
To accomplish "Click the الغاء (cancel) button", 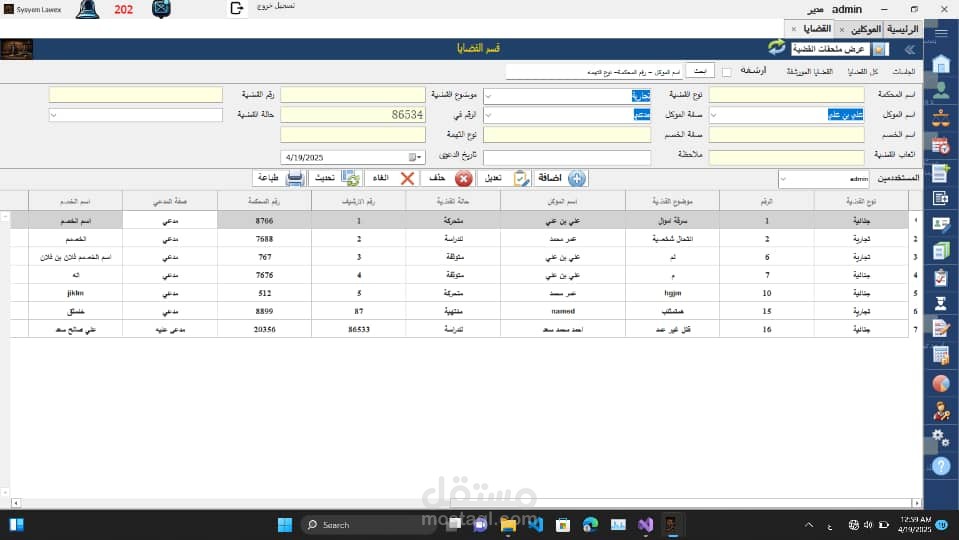I will tap(391, 178).
